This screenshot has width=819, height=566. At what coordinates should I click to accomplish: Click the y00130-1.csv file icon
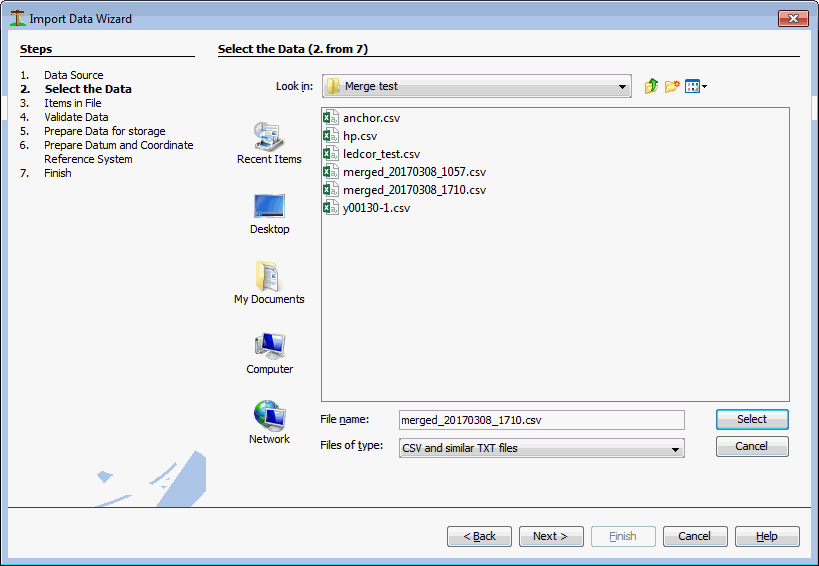331,208
